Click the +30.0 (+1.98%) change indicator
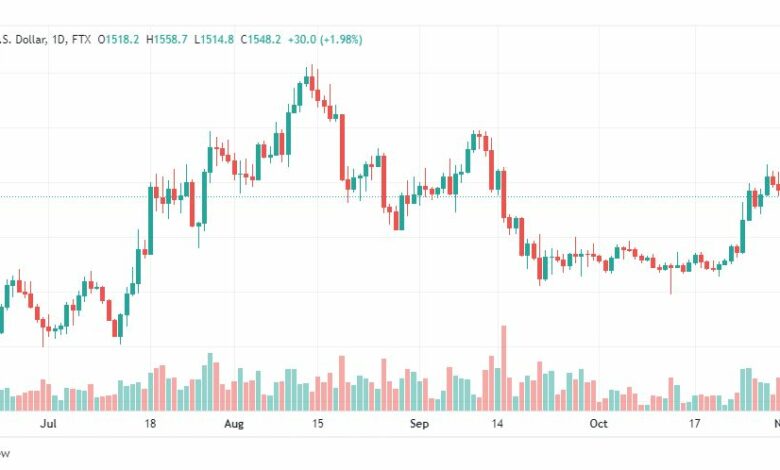The image size is (780, 470). (325, 39)
